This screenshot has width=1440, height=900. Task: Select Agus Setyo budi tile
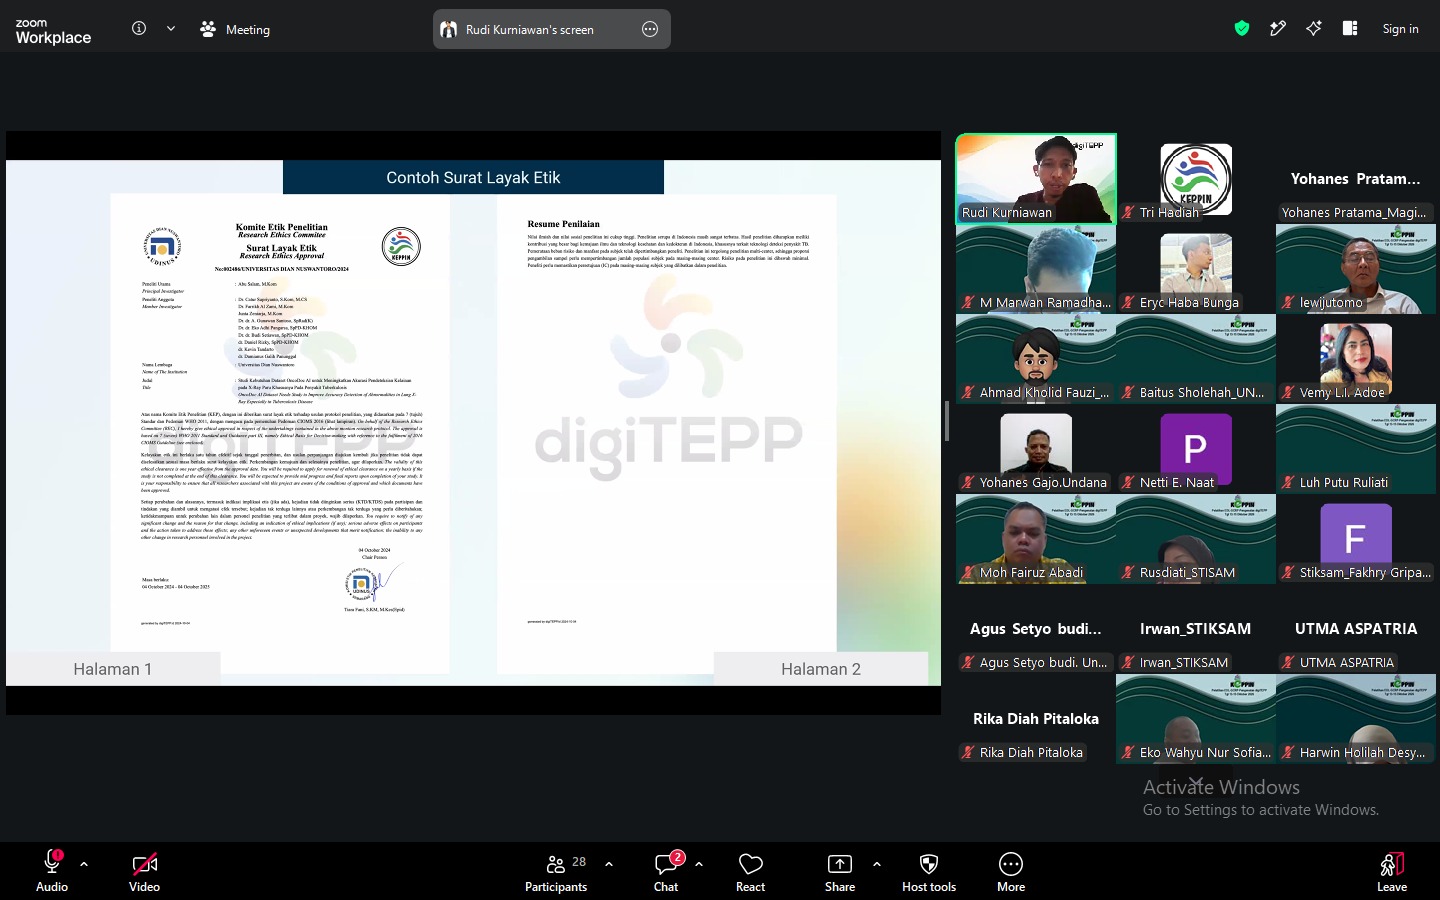pos(1036,629)
